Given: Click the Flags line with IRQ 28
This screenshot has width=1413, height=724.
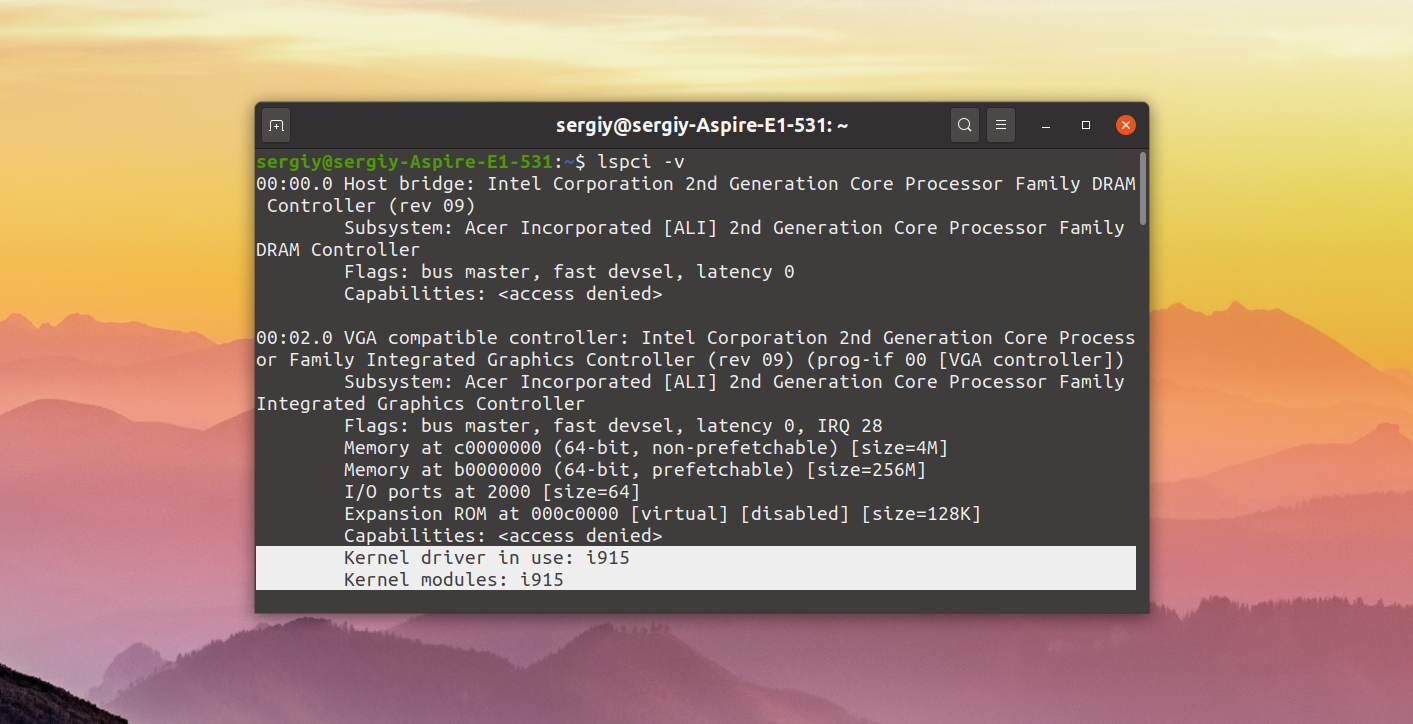Looking at the screenshot, I should coord(613,426).
